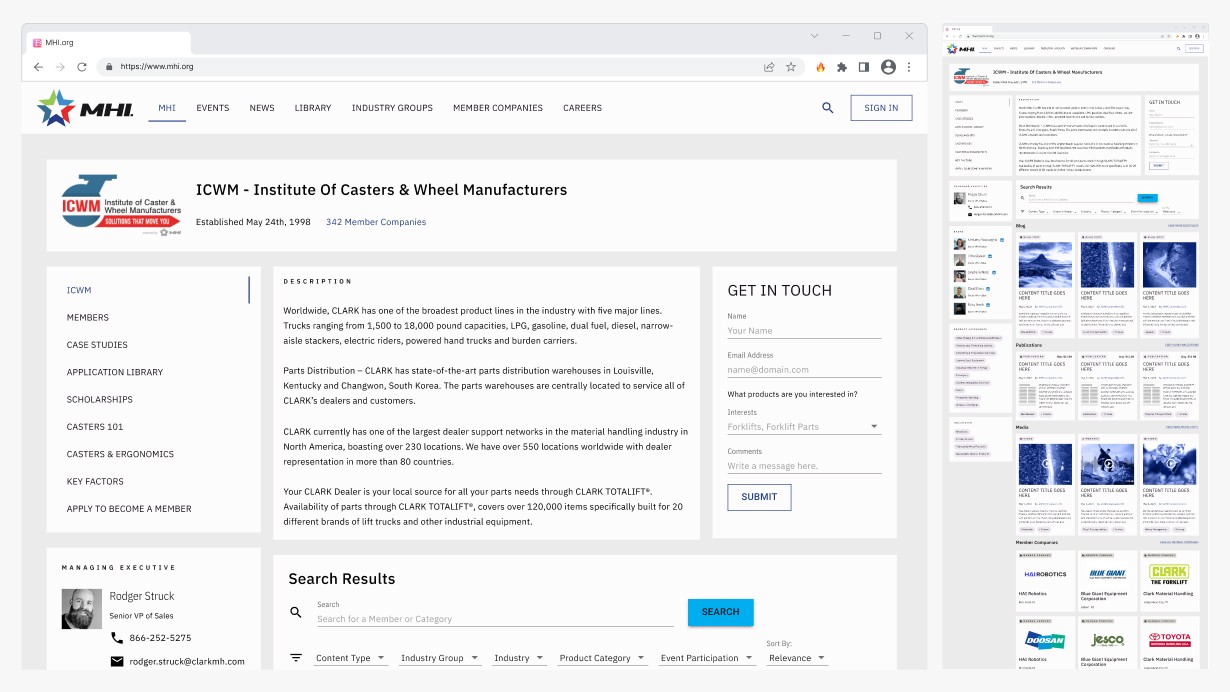The image size is (1230, 692).
Task: Click Rodger Struck's profile photo
Action: coord(82,608)
